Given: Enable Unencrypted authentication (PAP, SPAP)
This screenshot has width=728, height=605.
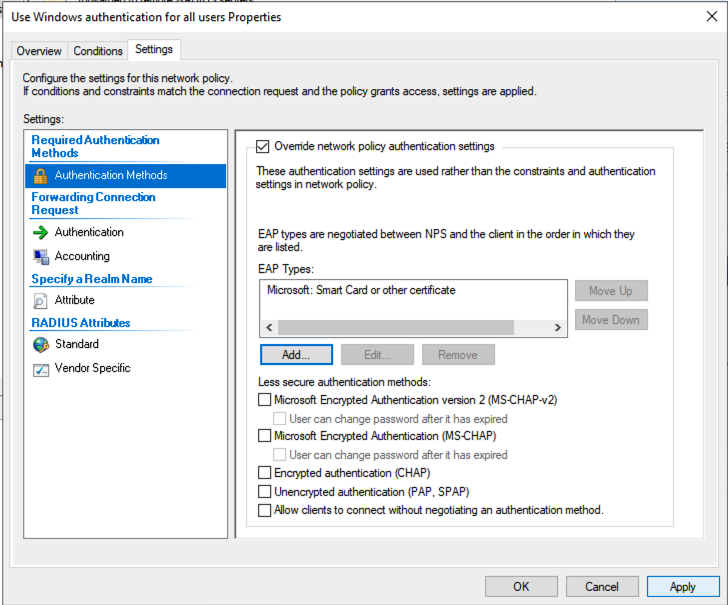Looking at the screenshot, I should 264,491.
